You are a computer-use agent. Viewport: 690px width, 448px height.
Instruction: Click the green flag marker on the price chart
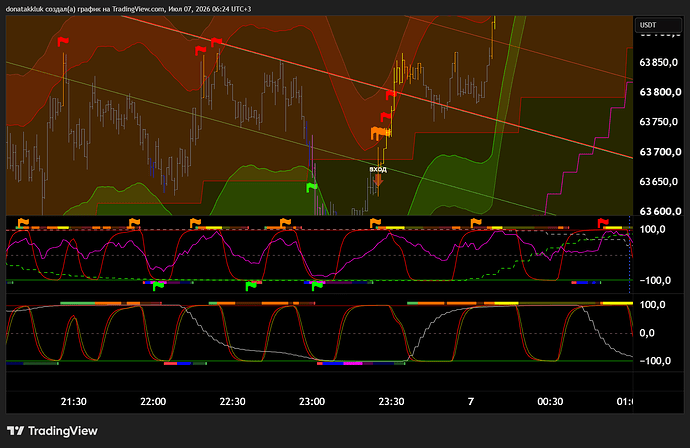312,187
